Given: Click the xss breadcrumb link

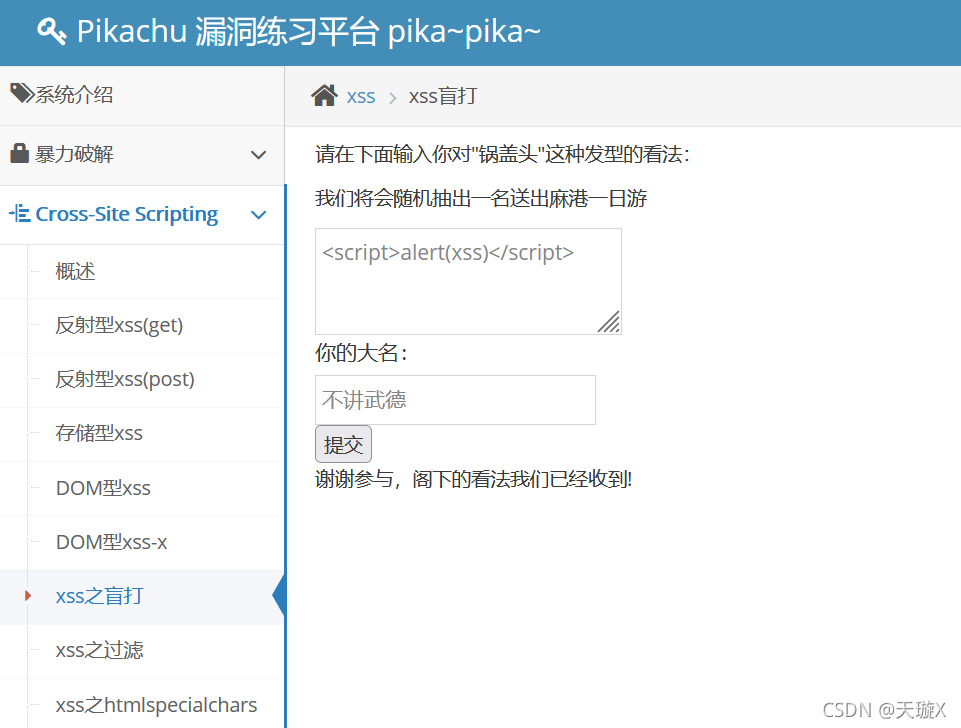Looking at the screenshot, I should click(361, 96).
